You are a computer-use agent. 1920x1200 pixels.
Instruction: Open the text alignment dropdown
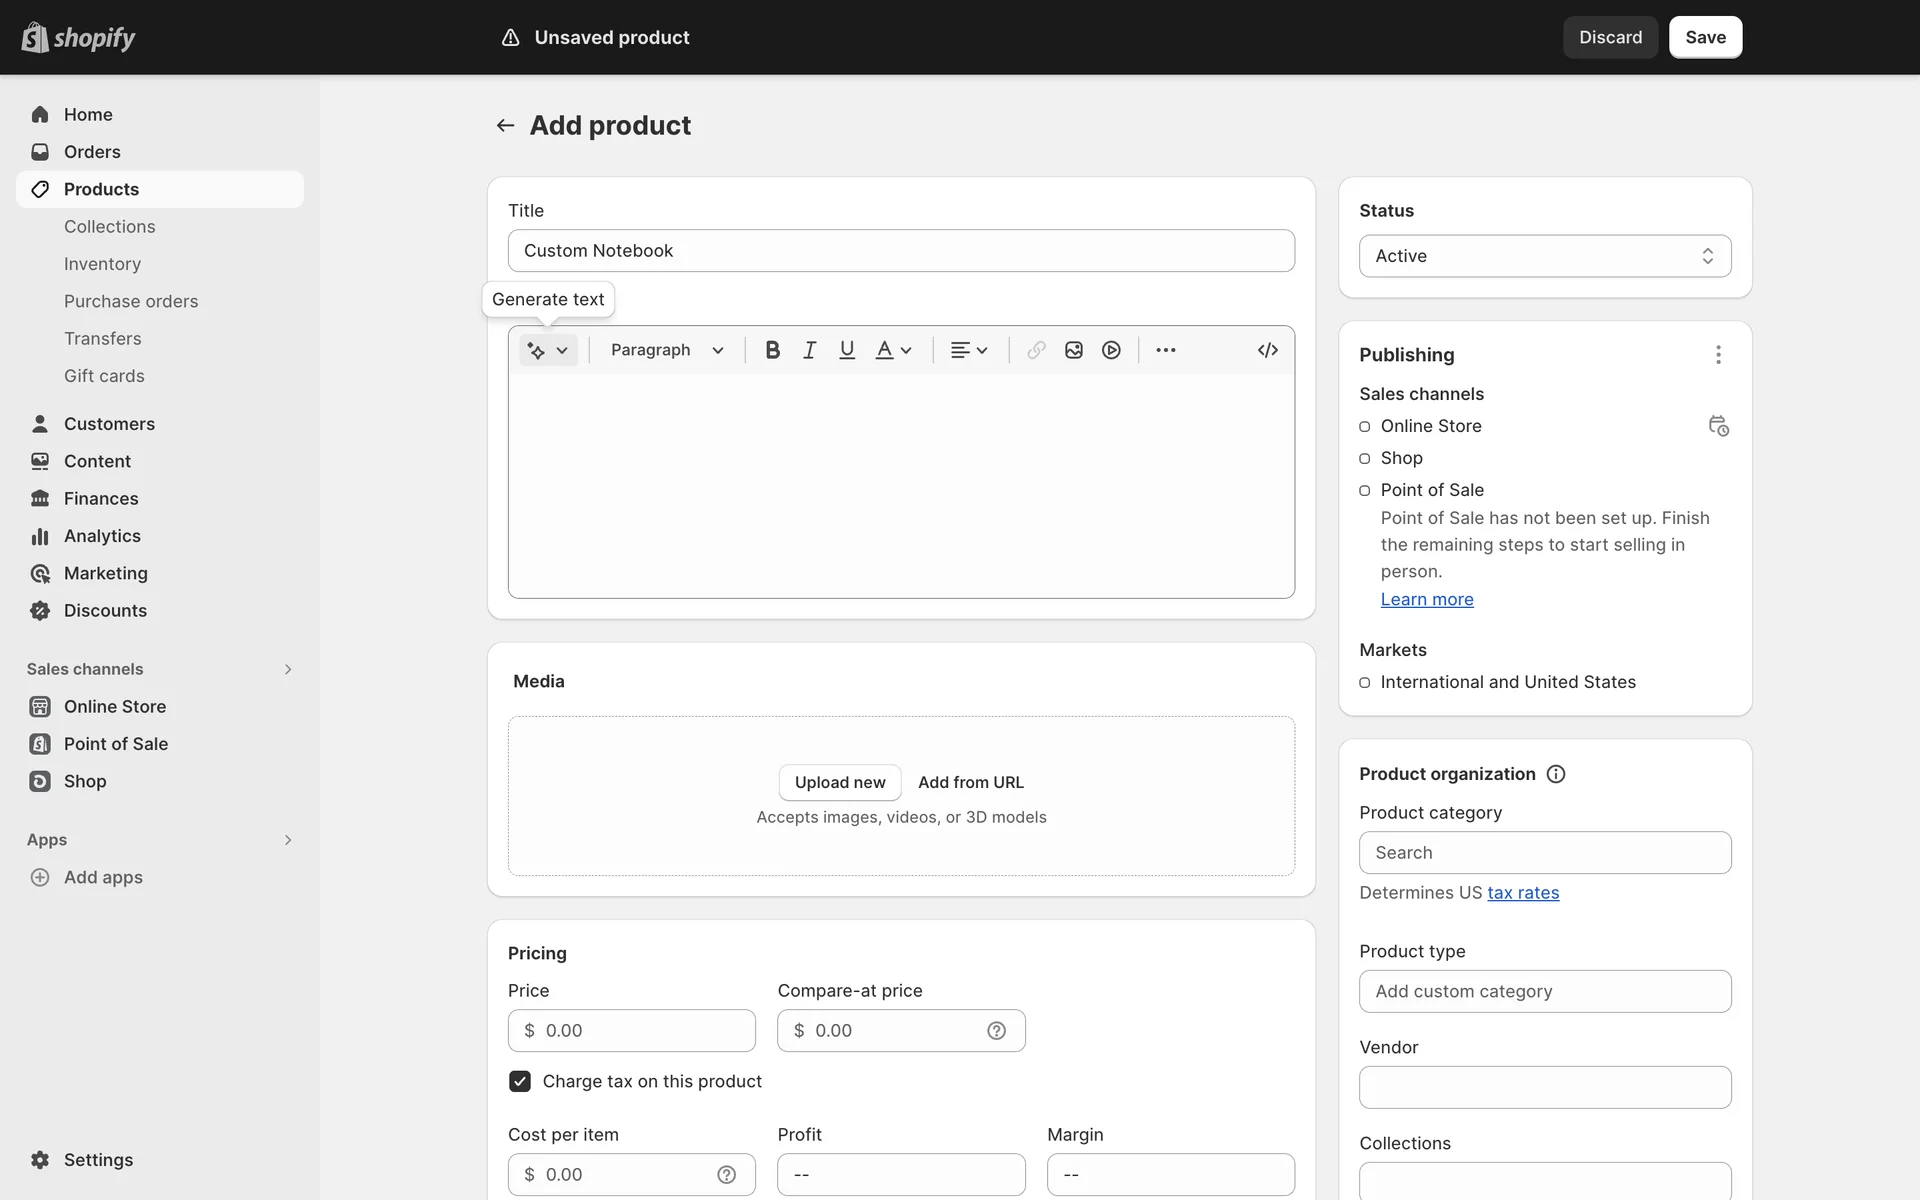(968, 350)
